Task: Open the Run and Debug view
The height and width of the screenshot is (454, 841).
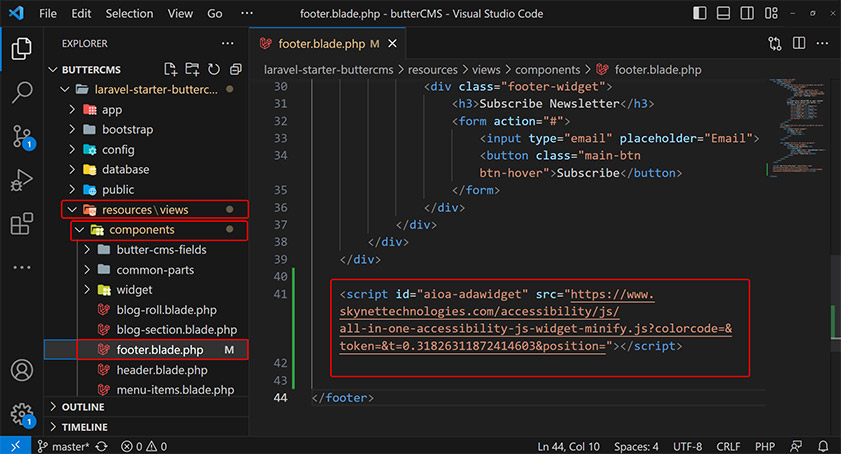Action: (x=22, y=181)
